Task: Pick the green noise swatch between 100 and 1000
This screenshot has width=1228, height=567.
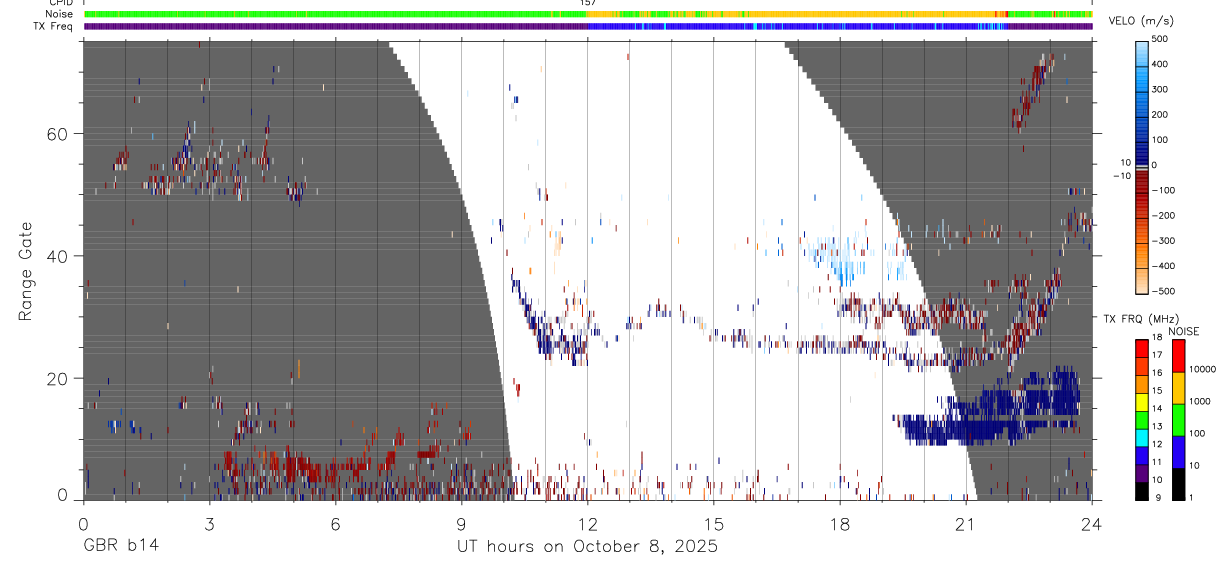Action: click(x=1179, y=419)
